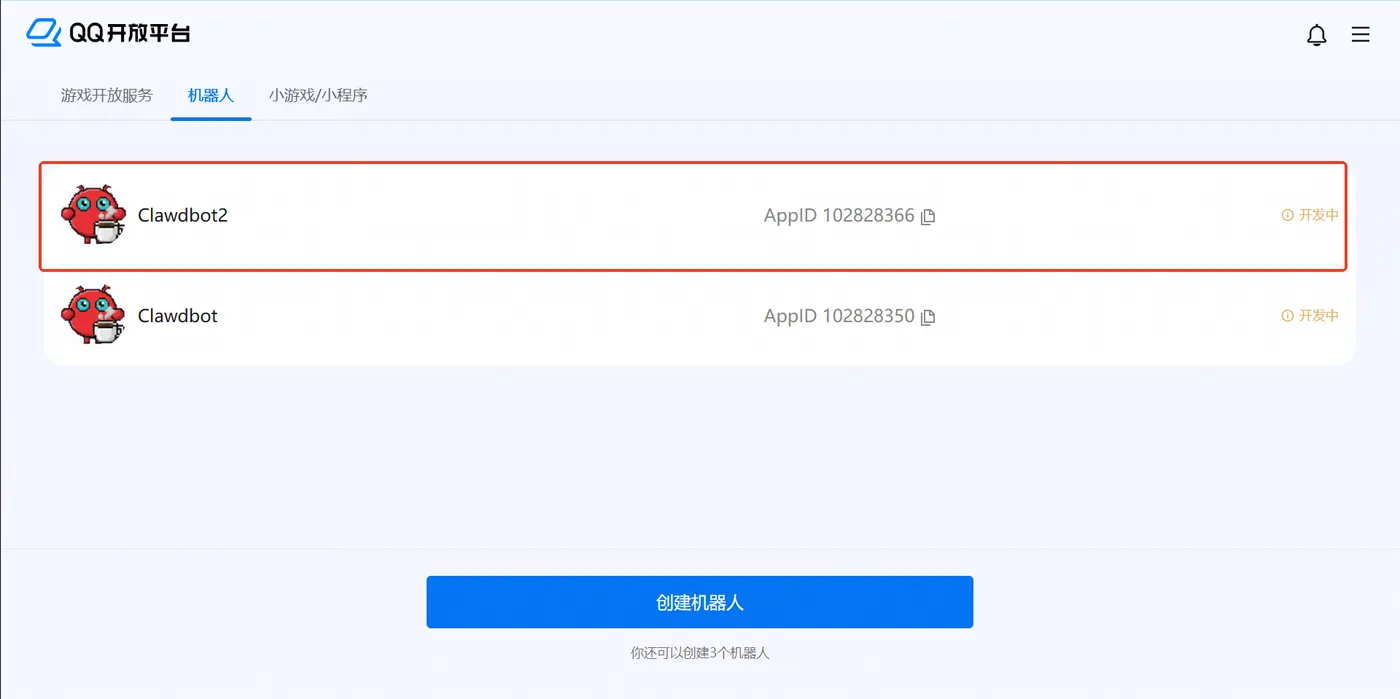Click the 开发中 status label for Clawdbot2
Image resolution: width=1400 pixels, height=699 pixels.
coord(1318,215)
